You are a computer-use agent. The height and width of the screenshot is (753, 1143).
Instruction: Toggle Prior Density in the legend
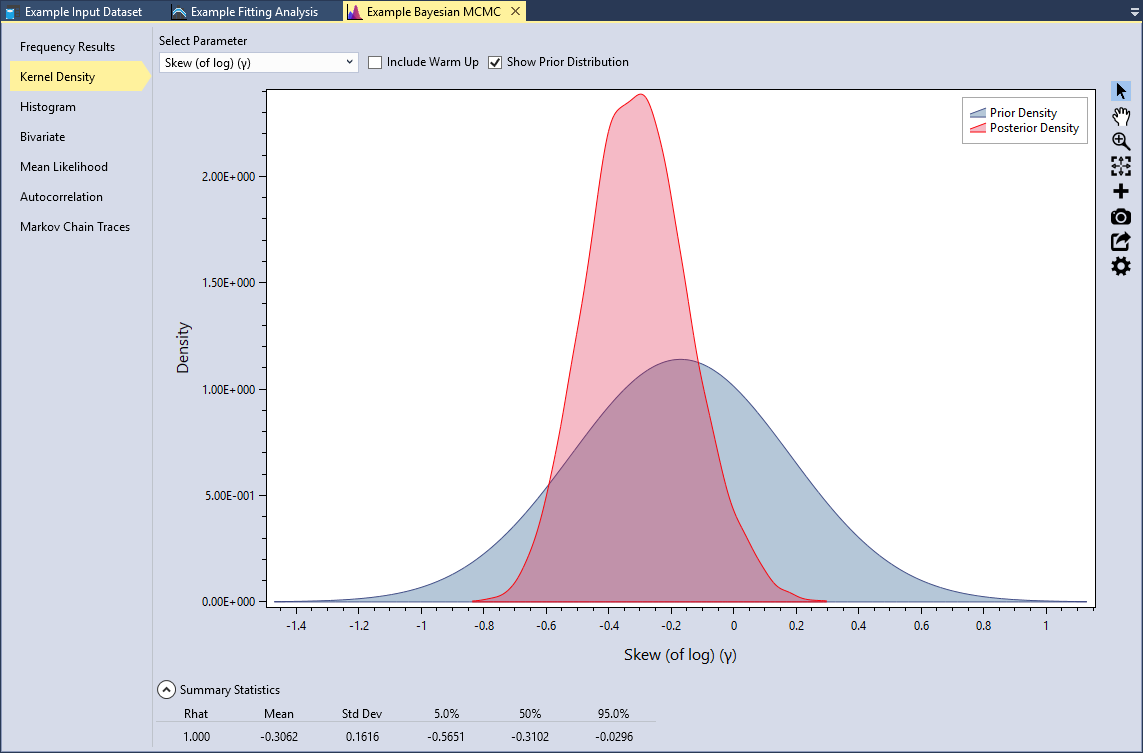[x=976, y=112]
